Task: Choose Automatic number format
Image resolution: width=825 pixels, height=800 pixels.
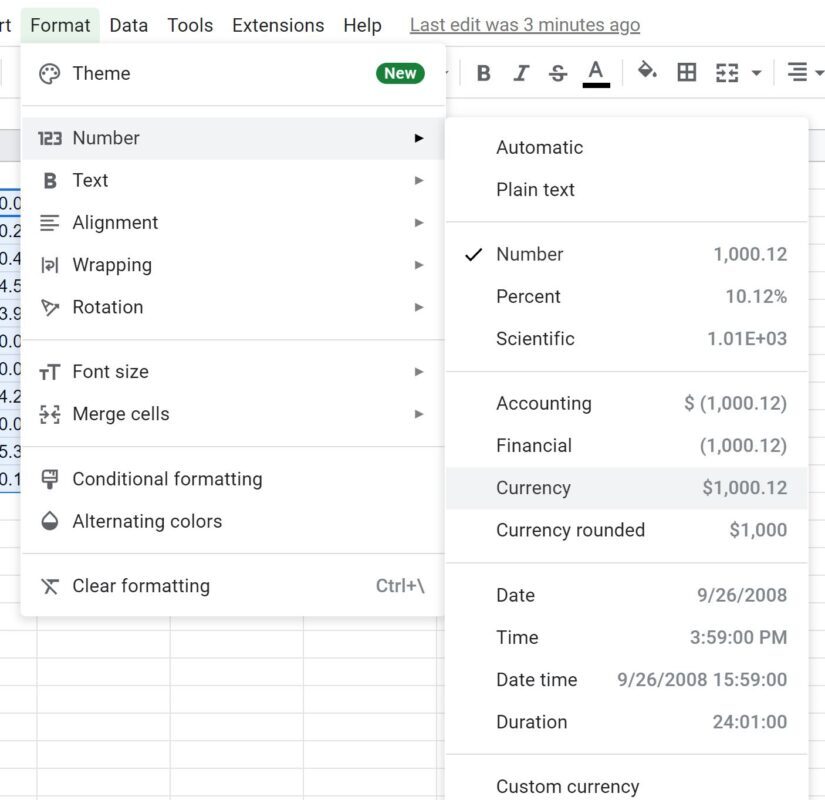Action: click(627, 147)
